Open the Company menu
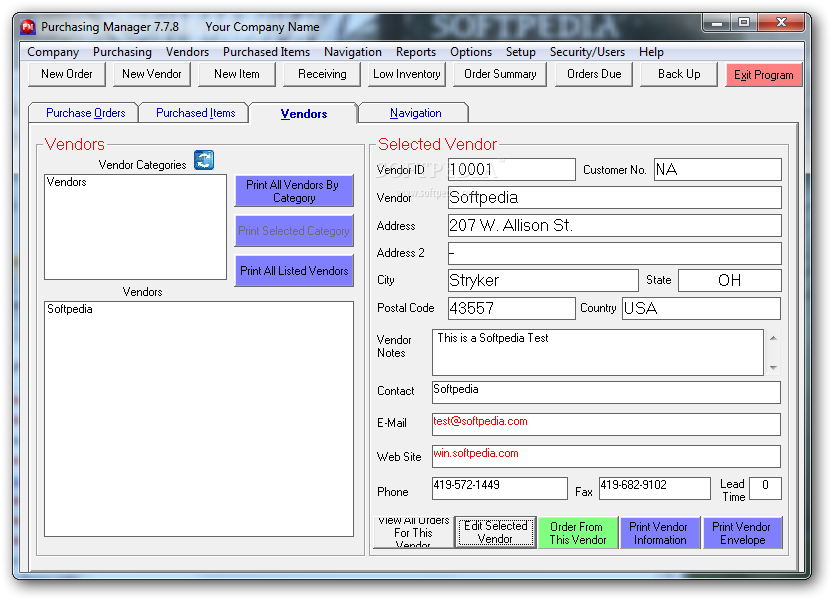The image size is (832, 600). 53,52
